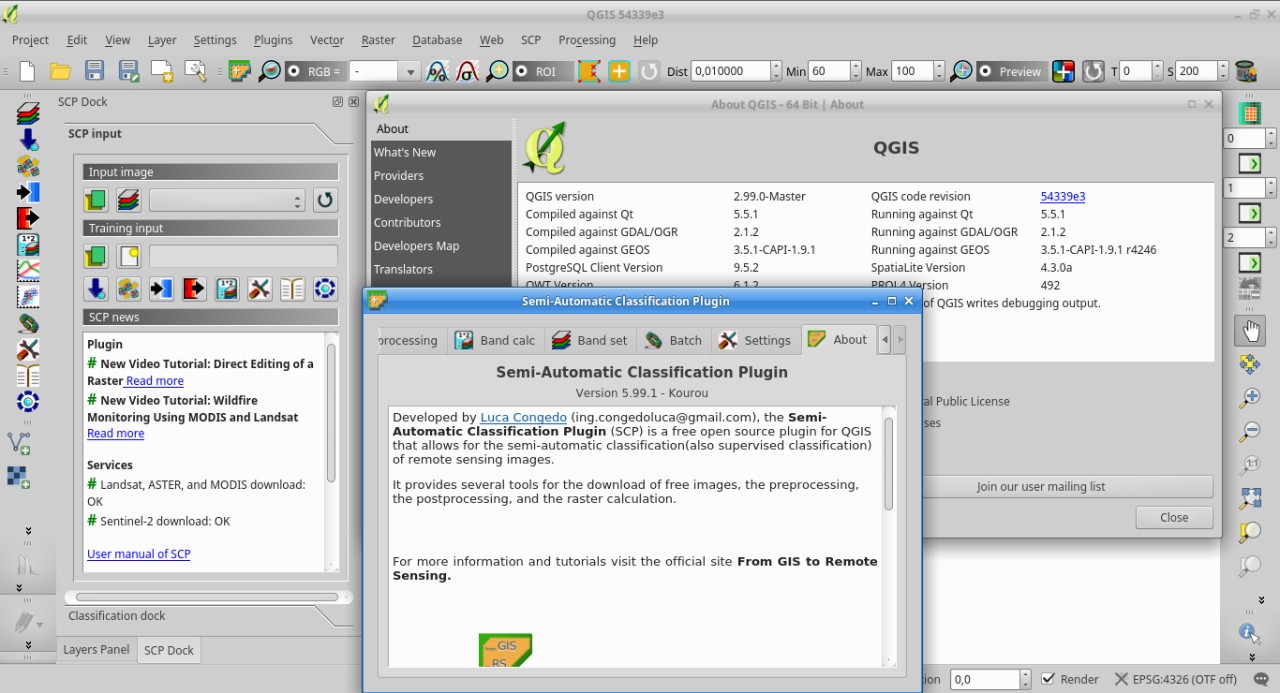The width and height of the screenshot is (1280, 693).
Task: Adjust the S size spinner arrows
Action: point(1222,71)
